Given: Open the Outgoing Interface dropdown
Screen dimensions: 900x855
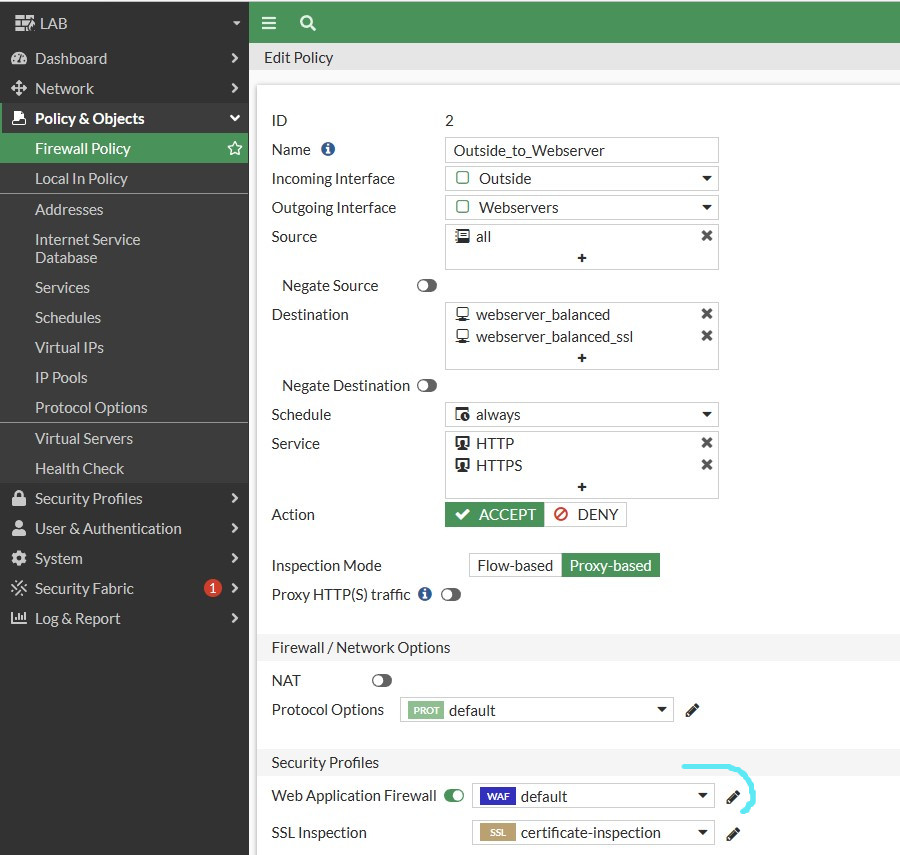Looking at the screenshot, I should pos(581,207).
